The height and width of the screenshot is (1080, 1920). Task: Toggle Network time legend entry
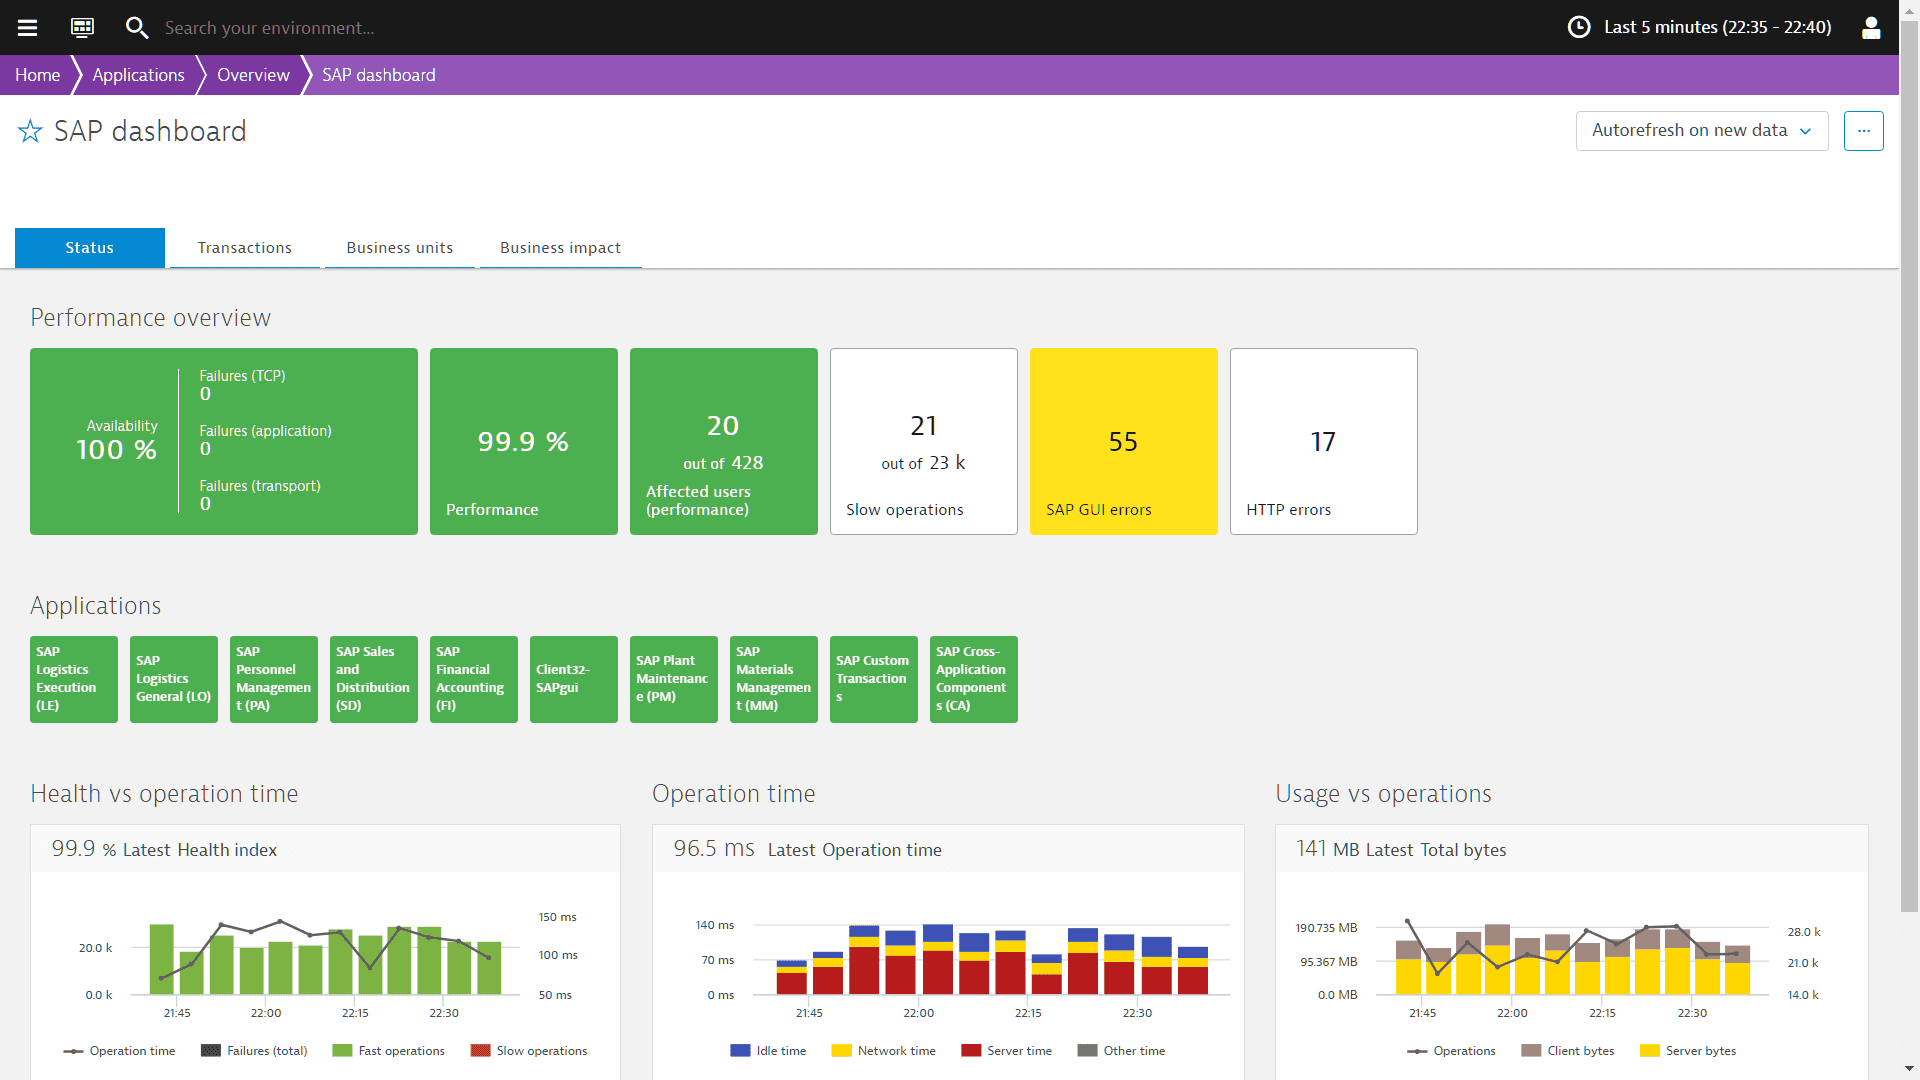tap(884, 1051)
